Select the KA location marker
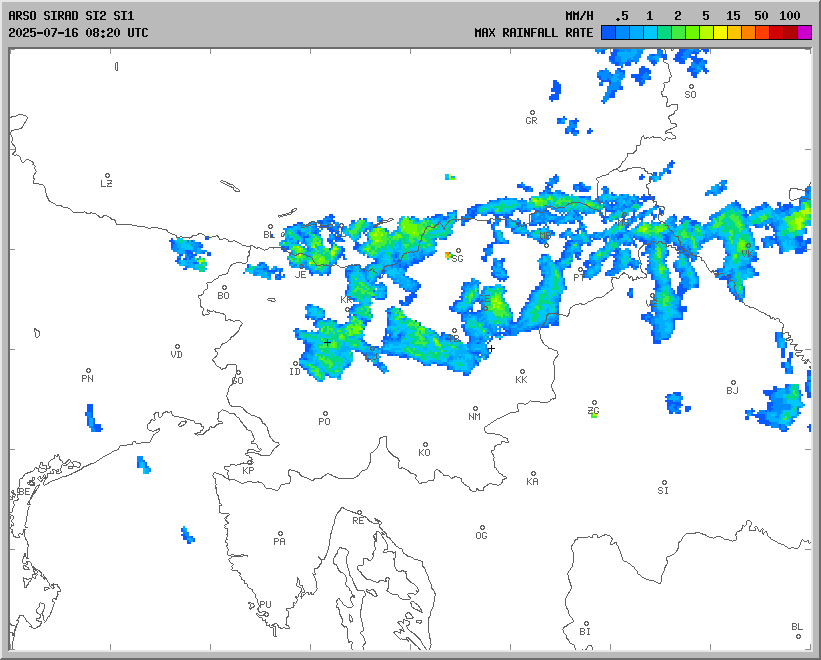 [533, 474]
